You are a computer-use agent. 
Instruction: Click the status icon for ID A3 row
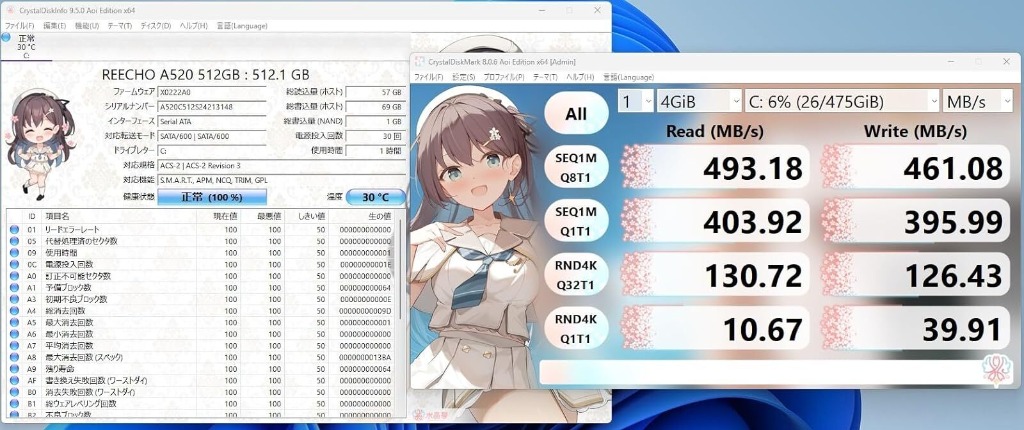tap(14, 299)
